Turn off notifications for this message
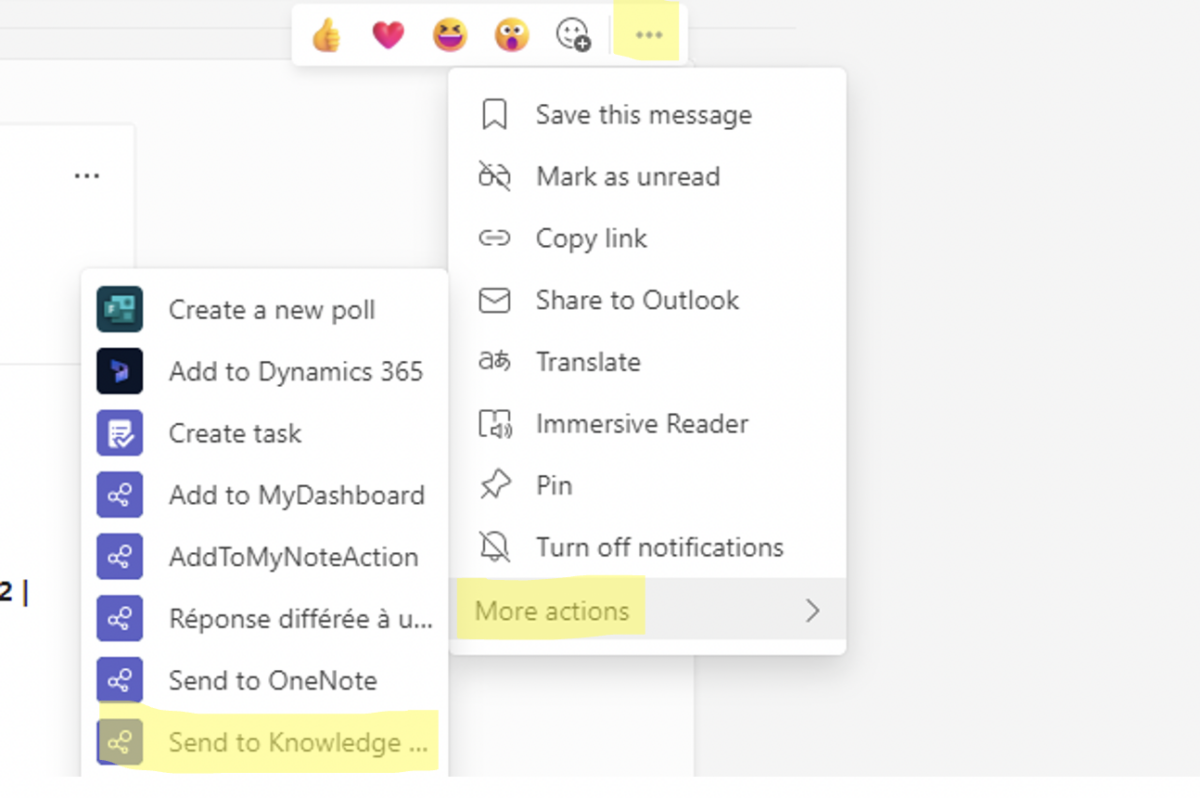1200x798 pixels. pyautogui.click(x=659, y=548)
